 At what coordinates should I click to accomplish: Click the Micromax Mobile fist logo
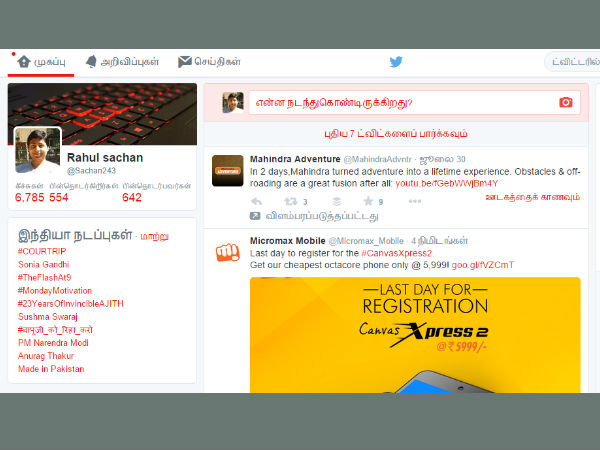click(x=228, y=251)
